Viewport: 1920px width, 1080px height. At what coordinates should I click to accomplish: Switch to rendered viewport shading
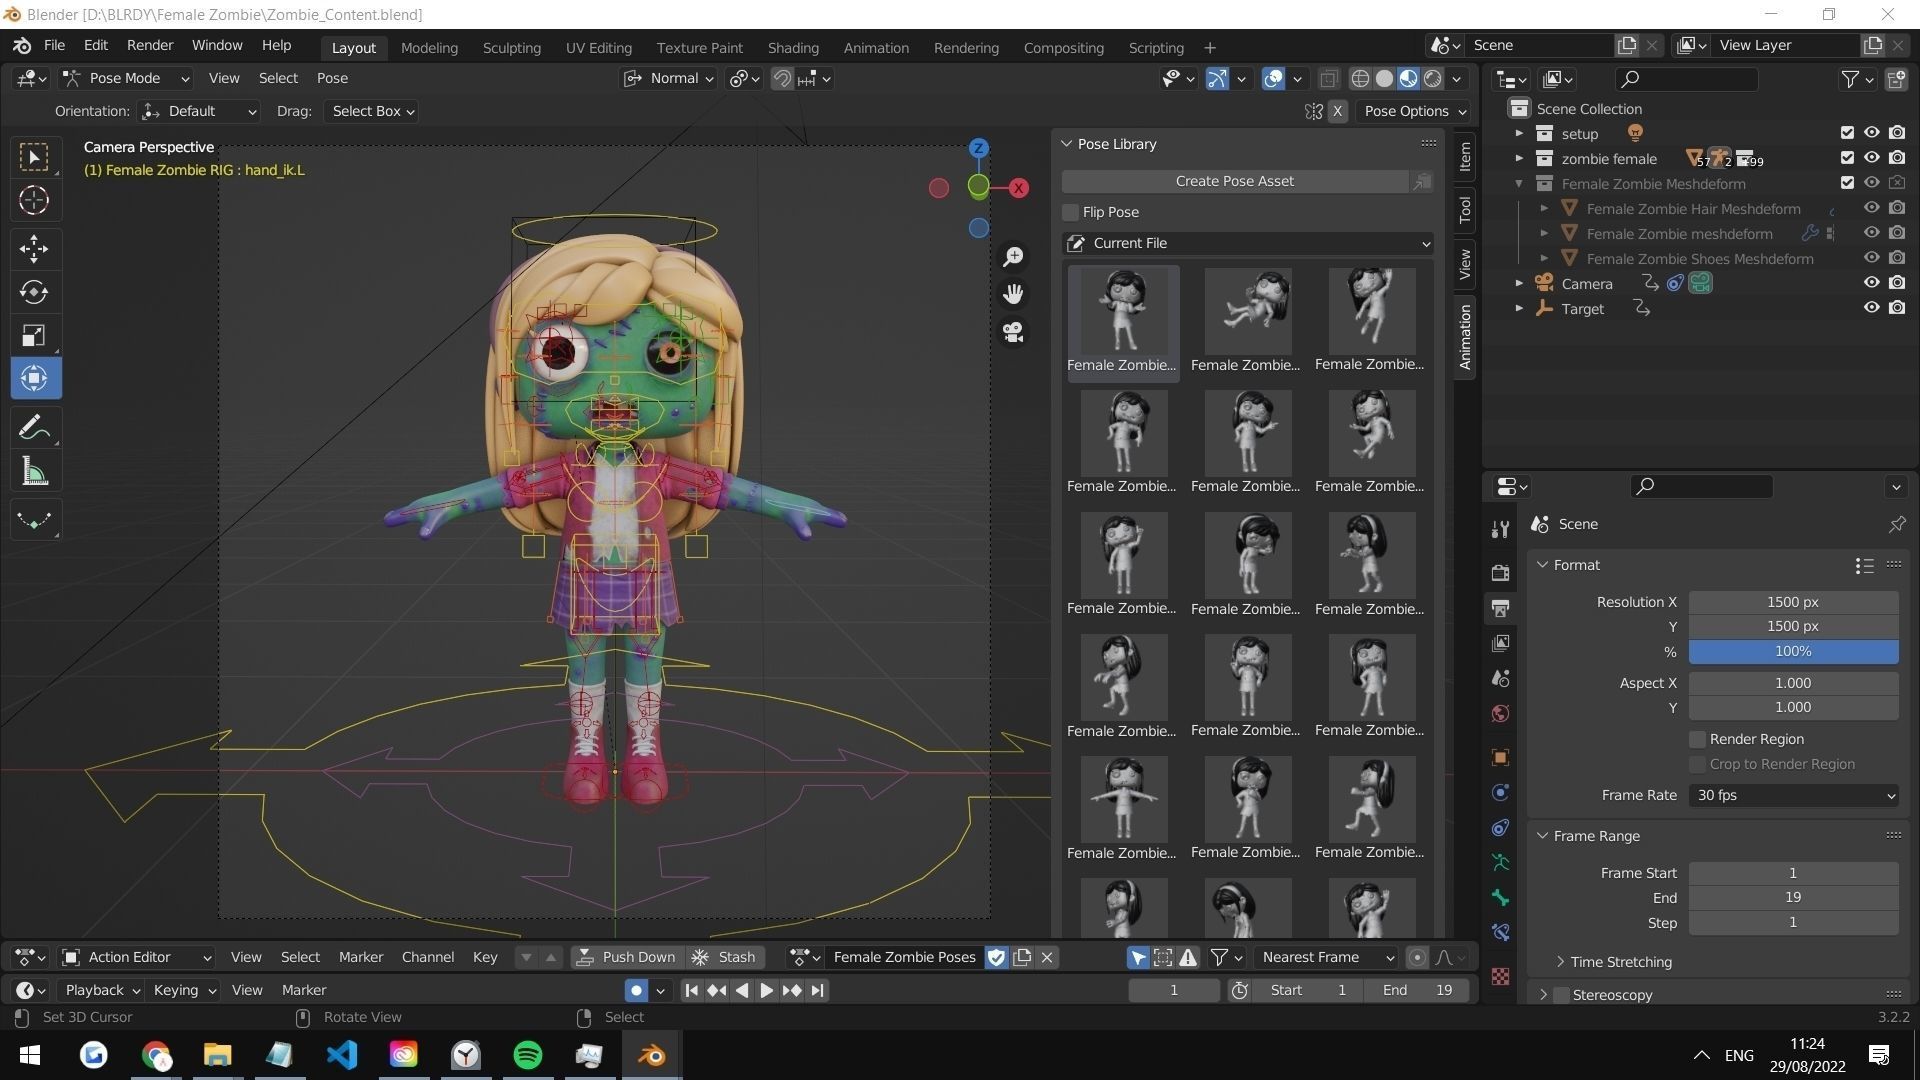tap(1433, 79)
